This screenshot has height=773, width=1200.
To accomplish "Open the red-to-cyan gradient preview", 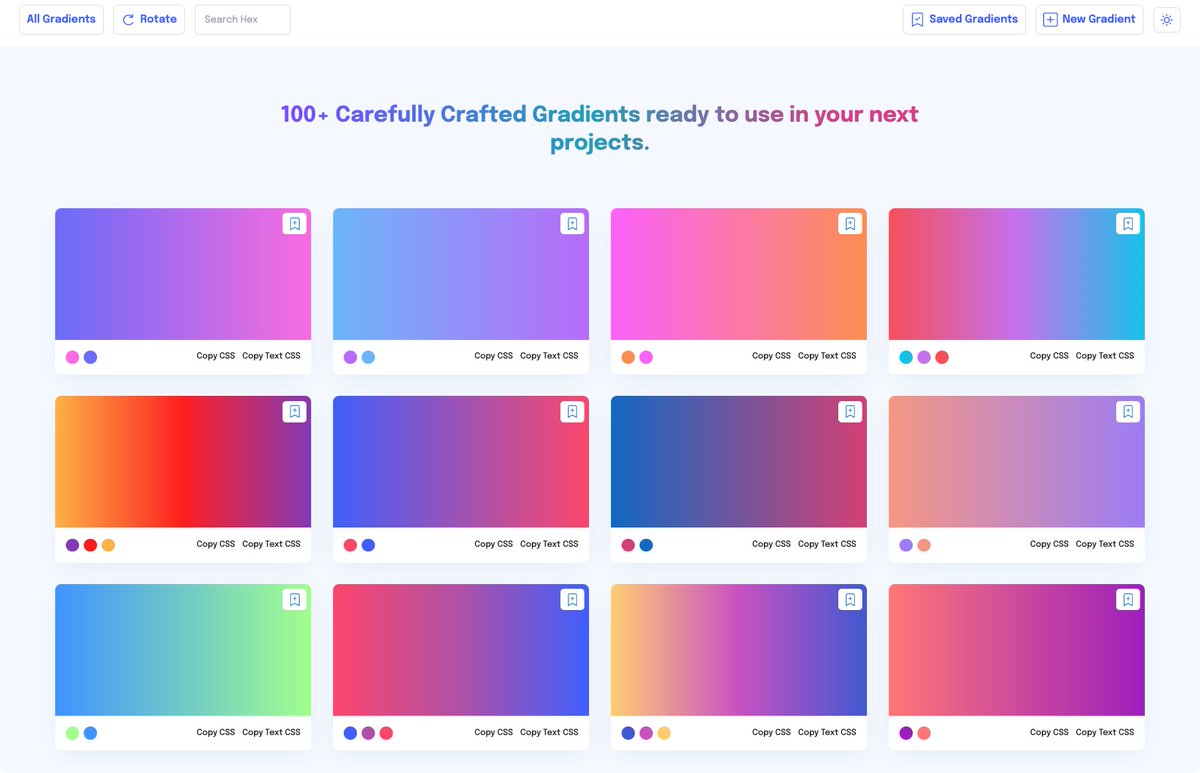I will click(x=1017, y=274).
